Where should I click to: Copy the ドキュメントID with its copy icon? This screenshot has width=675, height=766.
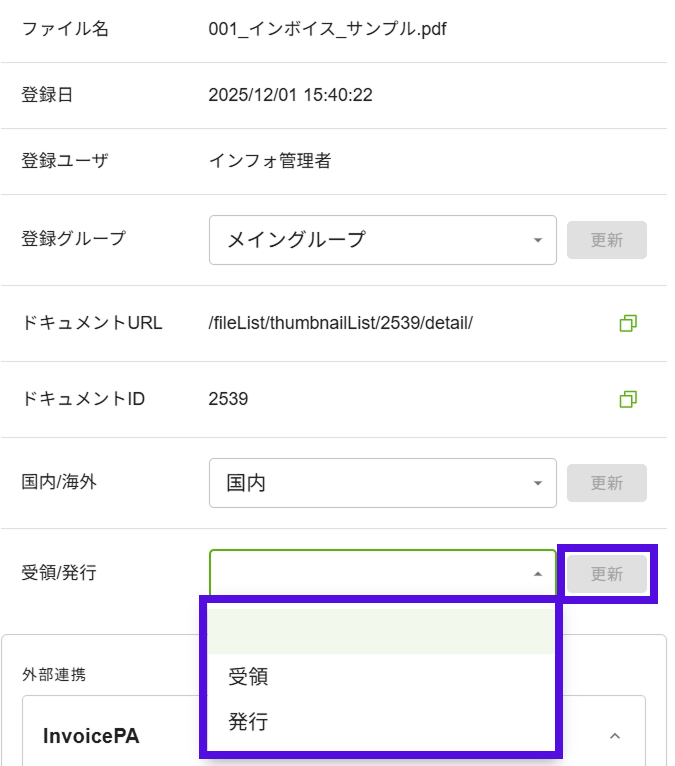pos(628,399)
